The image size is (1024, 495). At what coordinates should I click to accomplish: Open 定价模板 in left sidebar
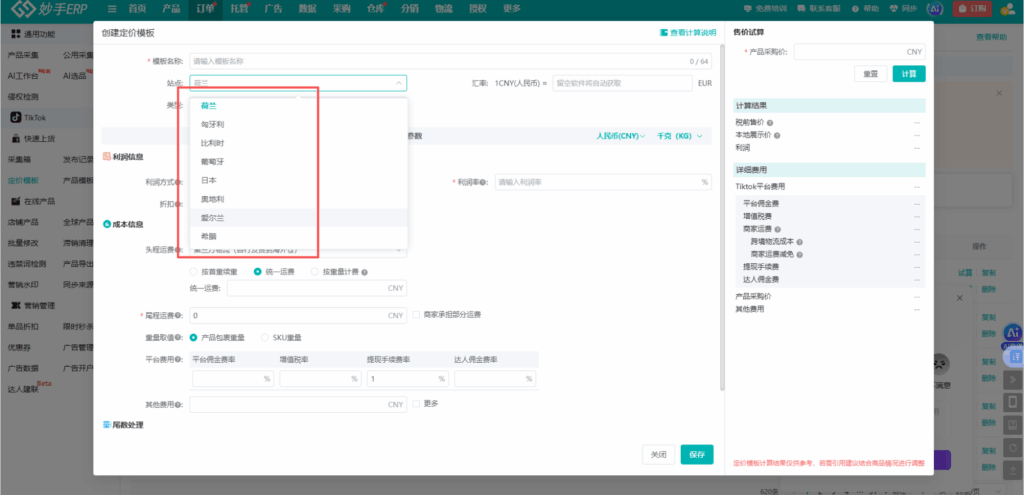[24, 180]
